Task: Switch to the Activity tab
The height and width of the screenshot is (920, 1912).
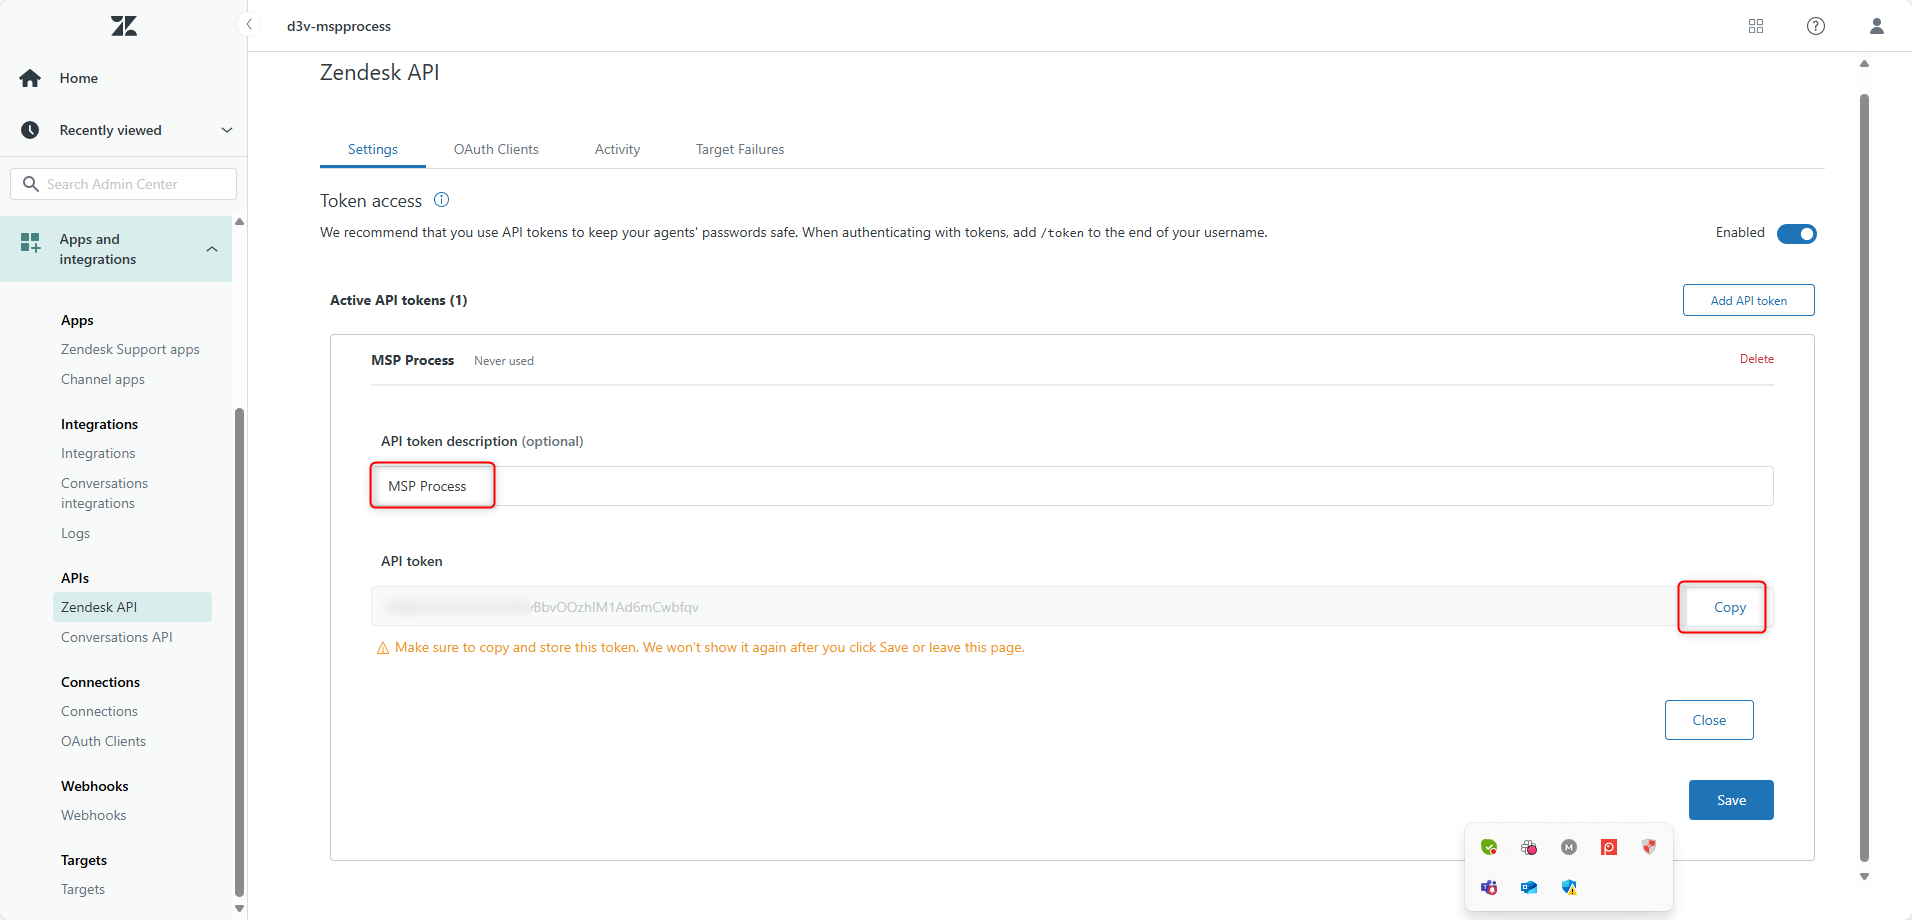Action: click(x=617, y=149)
